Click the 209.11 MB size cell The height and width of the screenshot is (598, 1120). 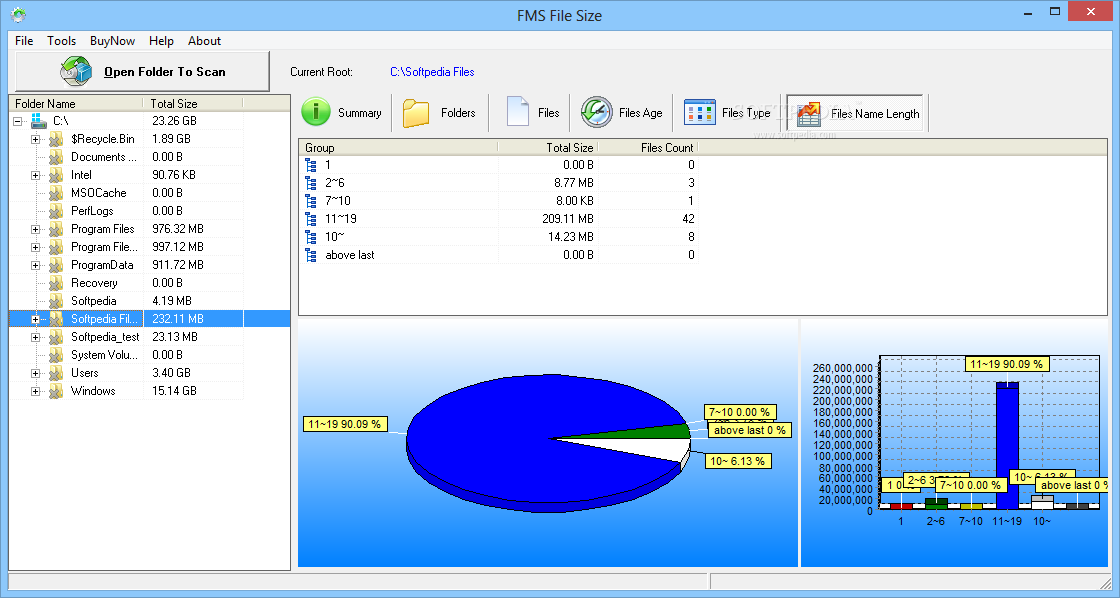click(x=567, y=219)
